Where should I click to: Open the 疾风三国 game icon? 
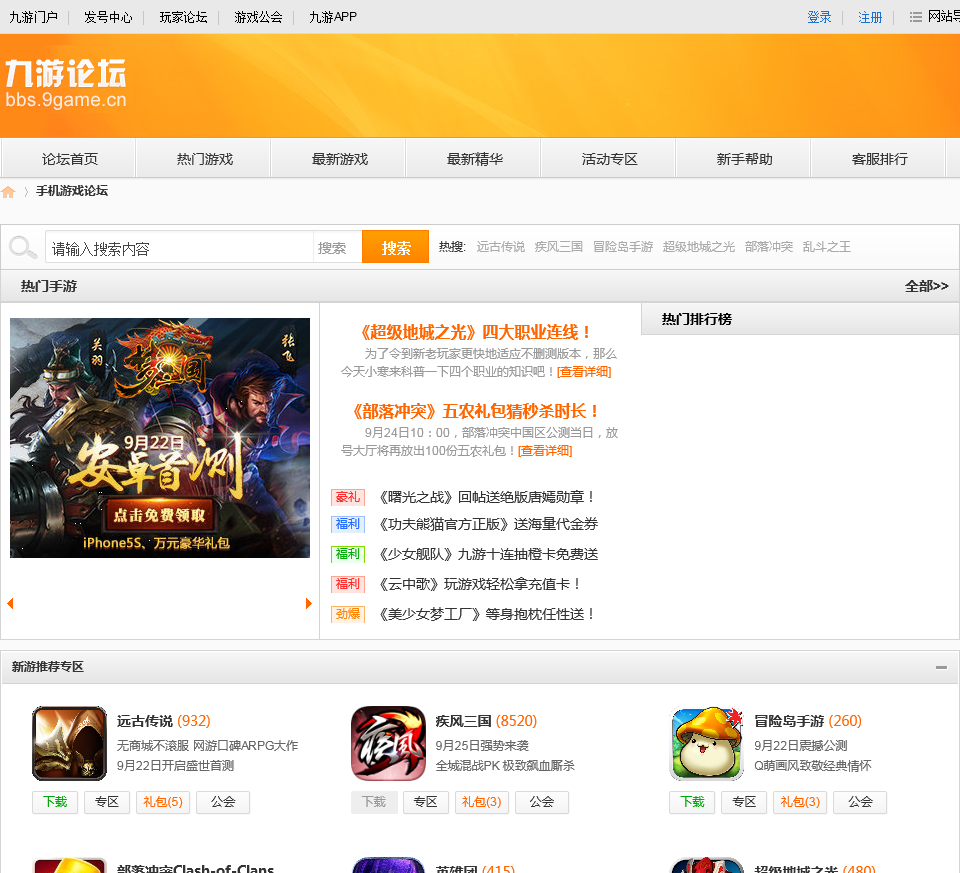coord(388,743)
